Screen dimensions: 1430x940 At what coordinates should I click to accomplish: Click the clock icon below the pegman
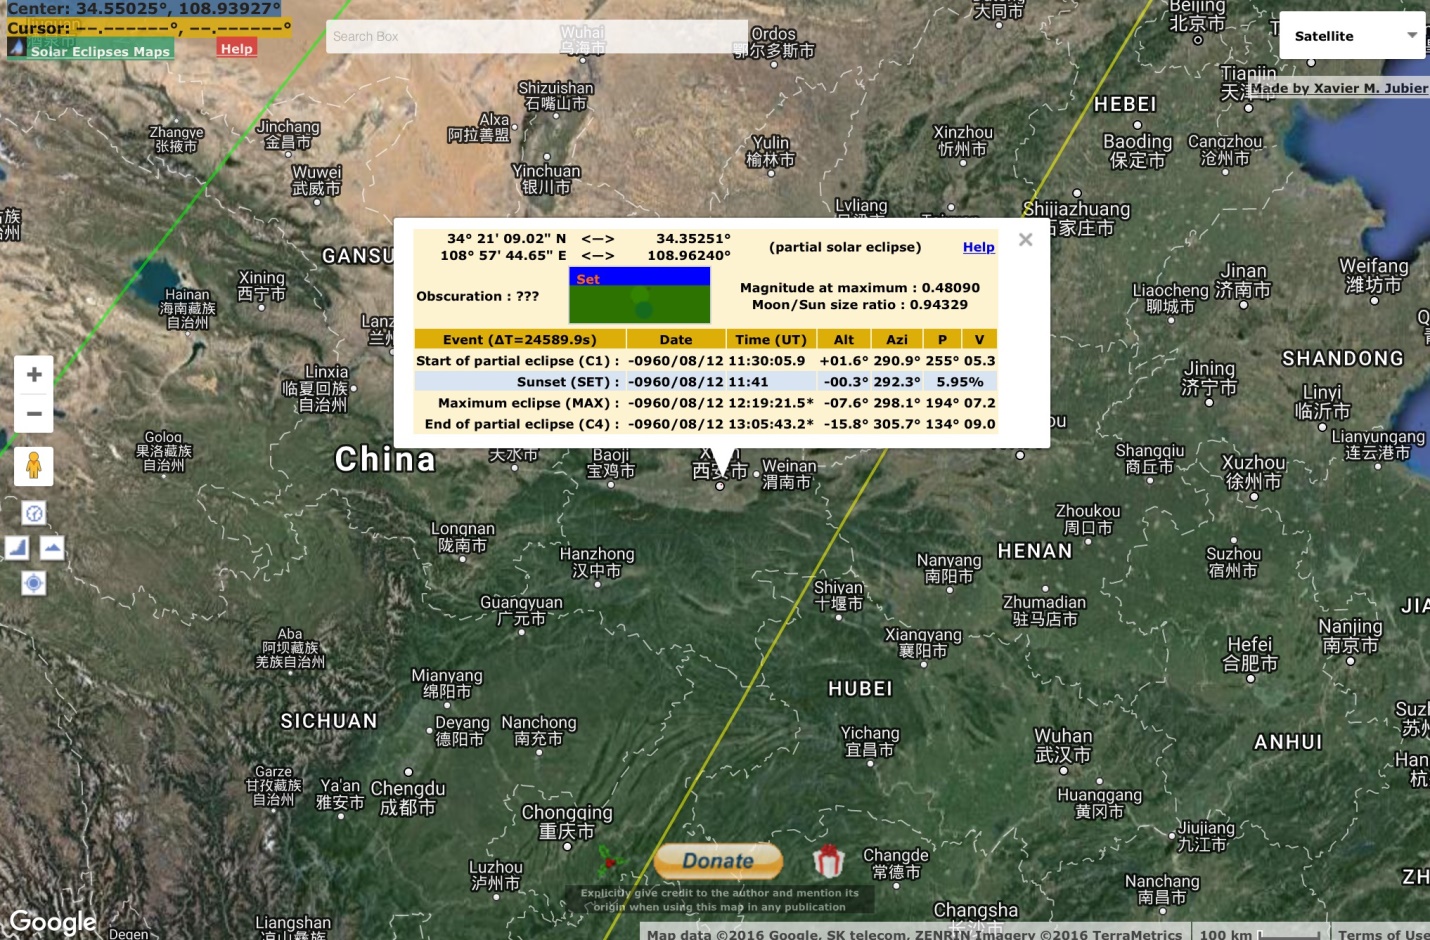pyautogui.click(x=34, y=513)
